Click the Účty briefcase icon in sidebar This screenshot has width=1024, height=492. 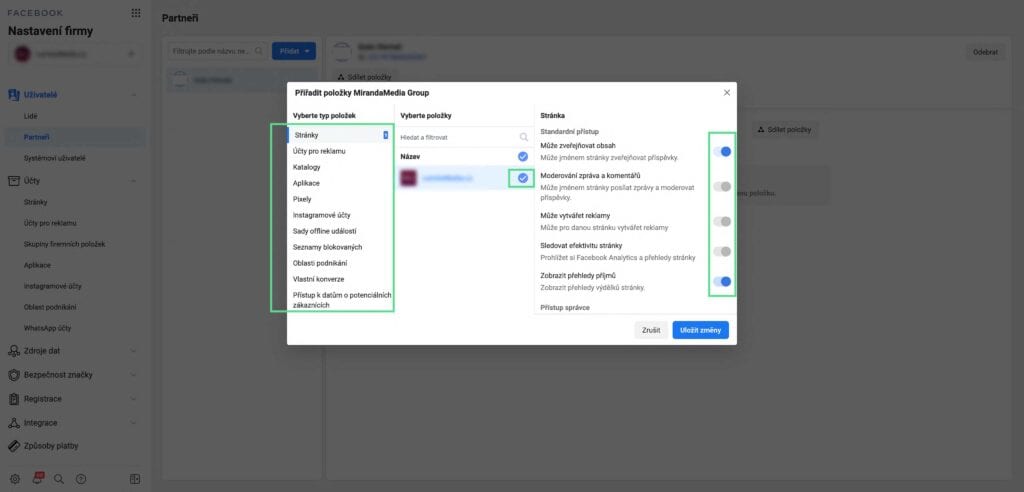pos(14,181)
